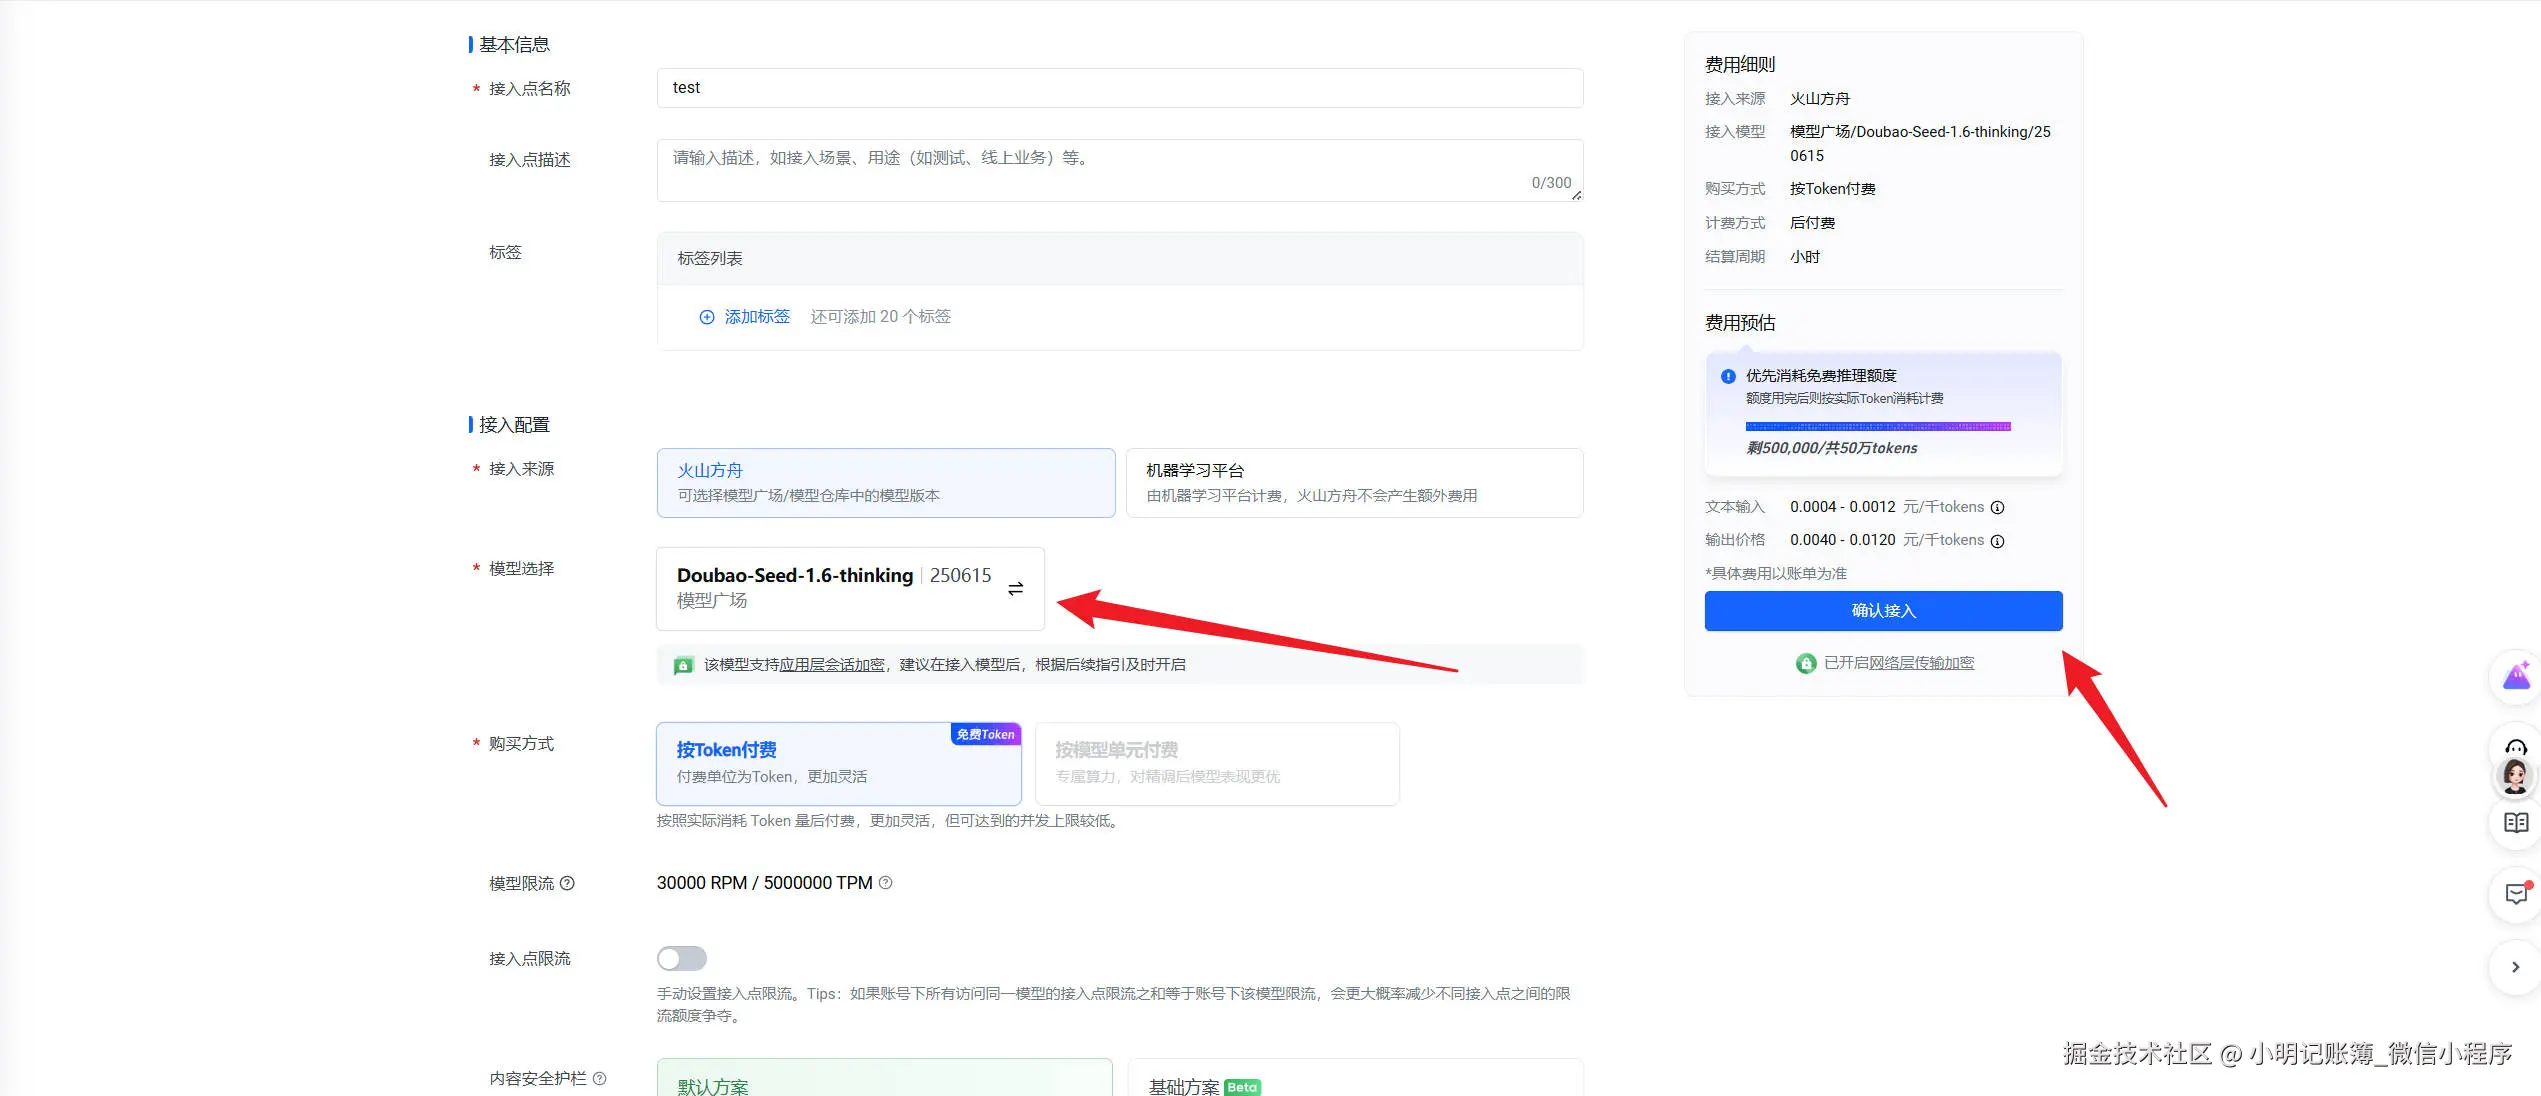
Task: Select 火山方舟 as access source
Action: [885, 483]
